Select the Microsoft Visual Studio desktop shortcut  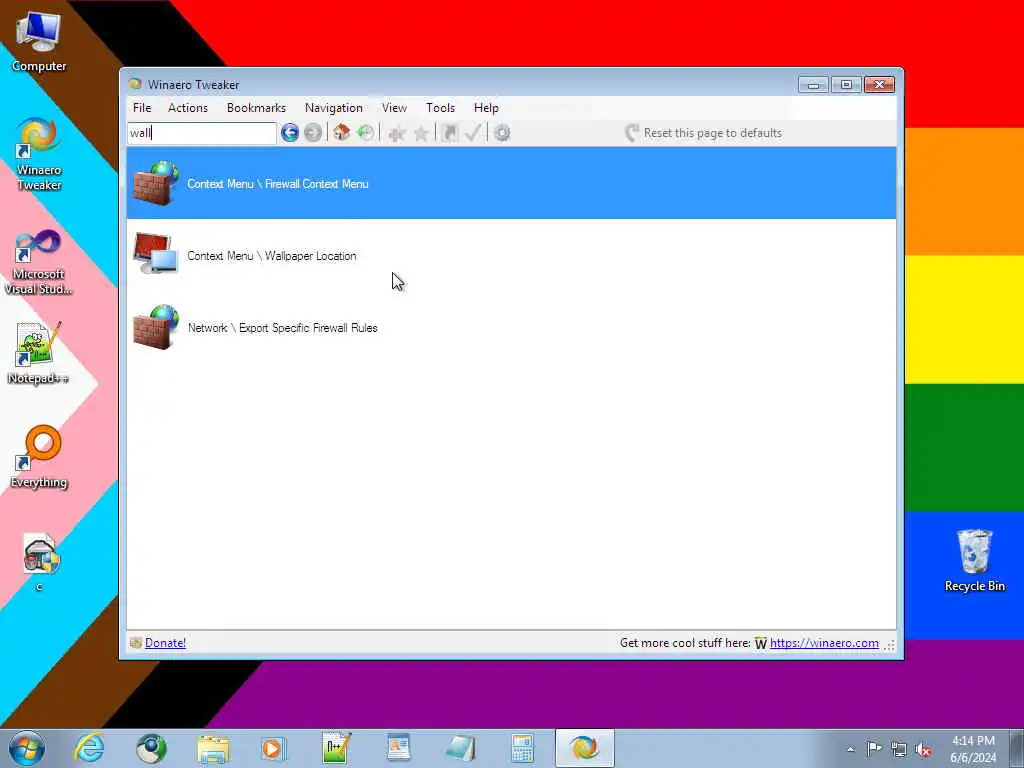(39, 263)
